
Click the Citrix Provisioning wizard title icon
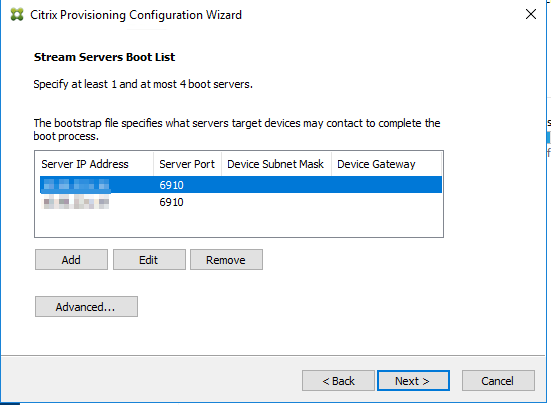[17, 15]
